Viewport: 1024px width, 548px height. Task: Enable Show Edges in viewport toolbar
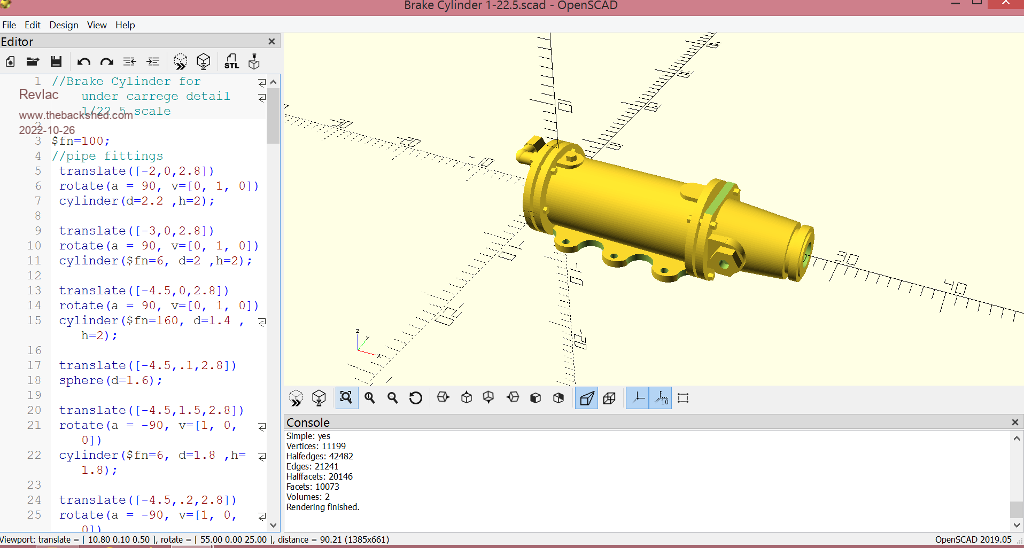(684, 398)
